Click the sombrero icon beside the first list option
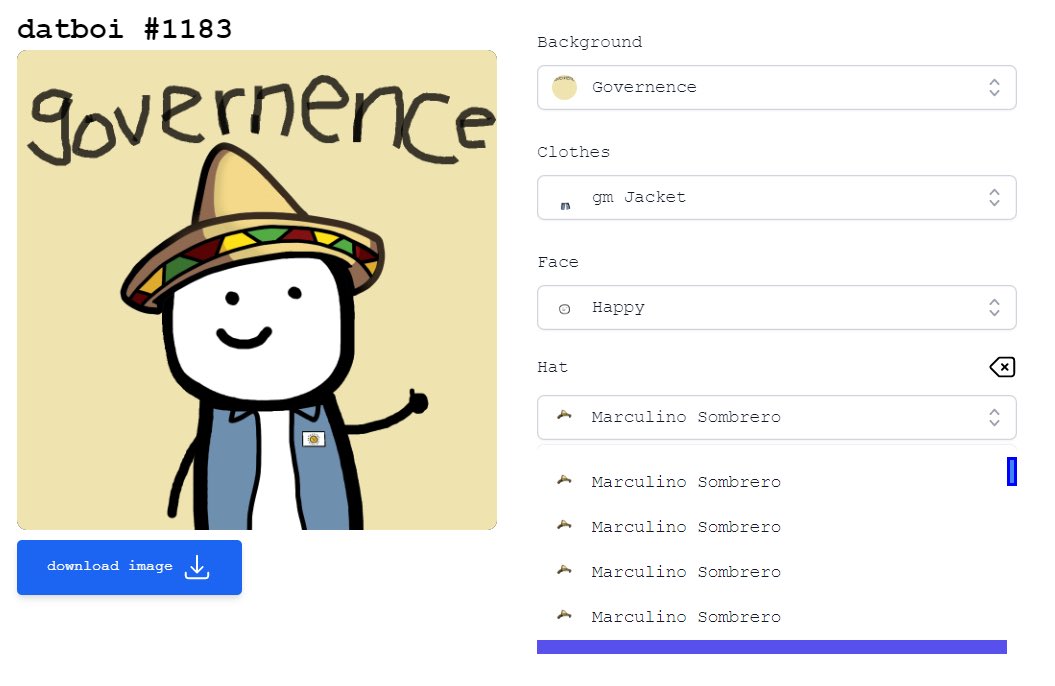 [564, 481]
